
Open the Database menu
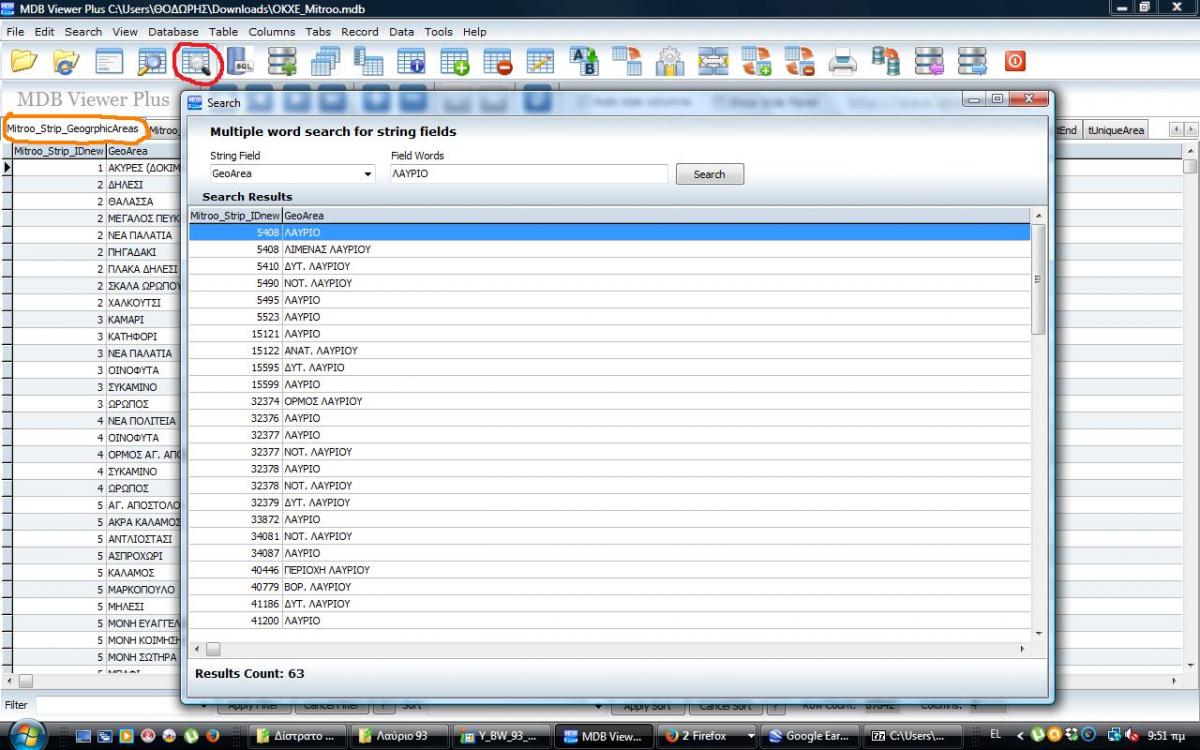[173, 31]
